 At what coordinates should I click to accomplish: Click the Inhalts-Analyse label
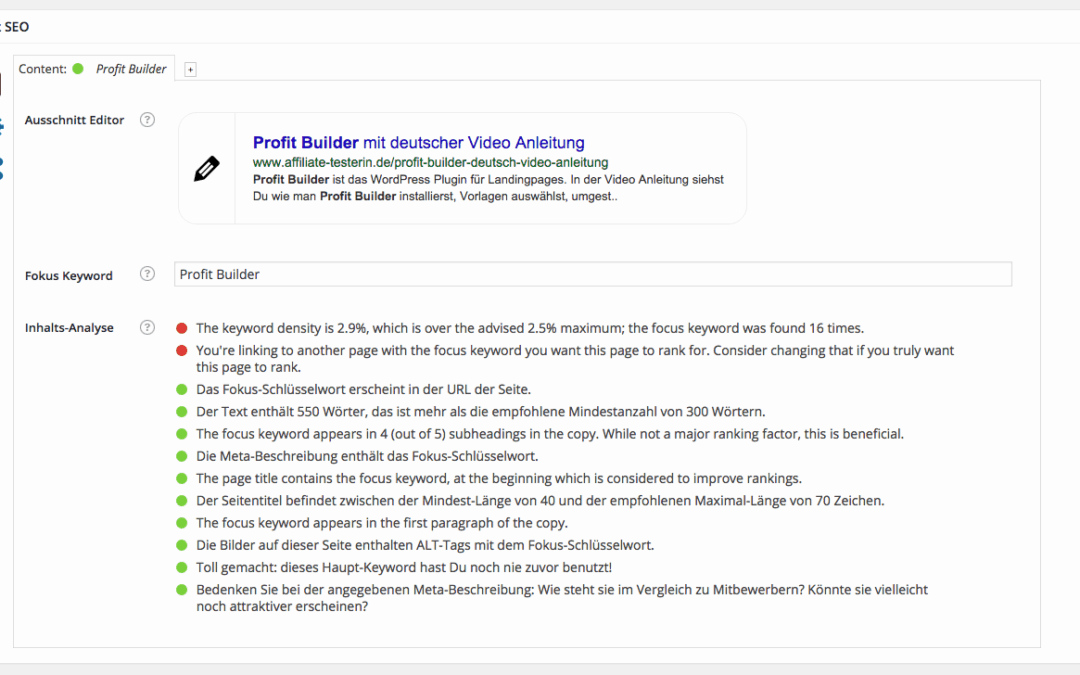click(x=69, y=328)
